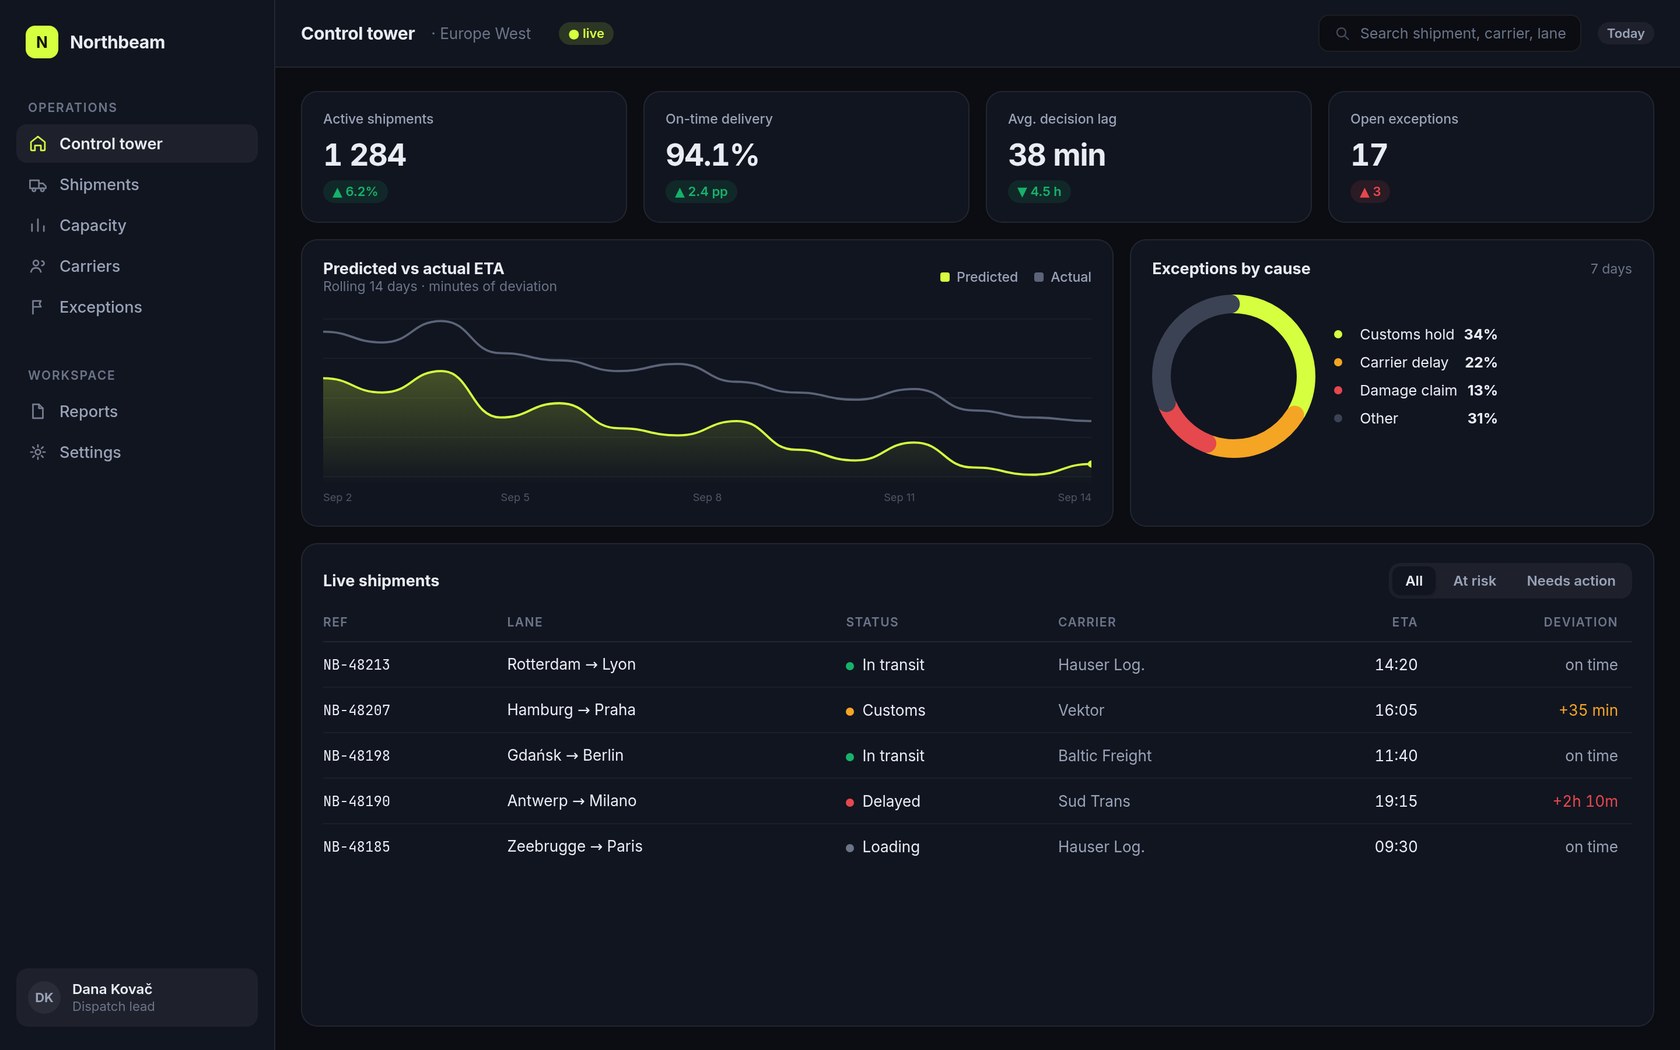Click the green live status badge
The width and height of the screenshot is (1680, 1050).
[x=586, y=34]
